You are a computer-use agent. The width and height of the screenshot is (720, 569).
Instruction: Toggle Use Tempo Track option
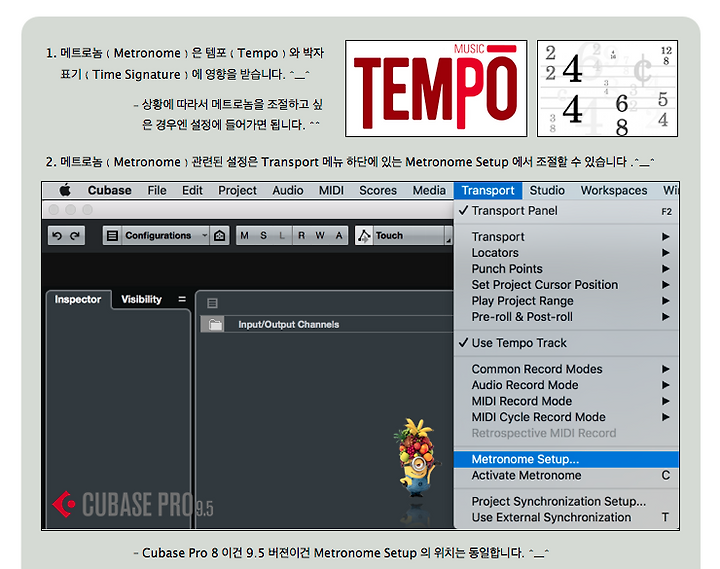tap(566, 343)
